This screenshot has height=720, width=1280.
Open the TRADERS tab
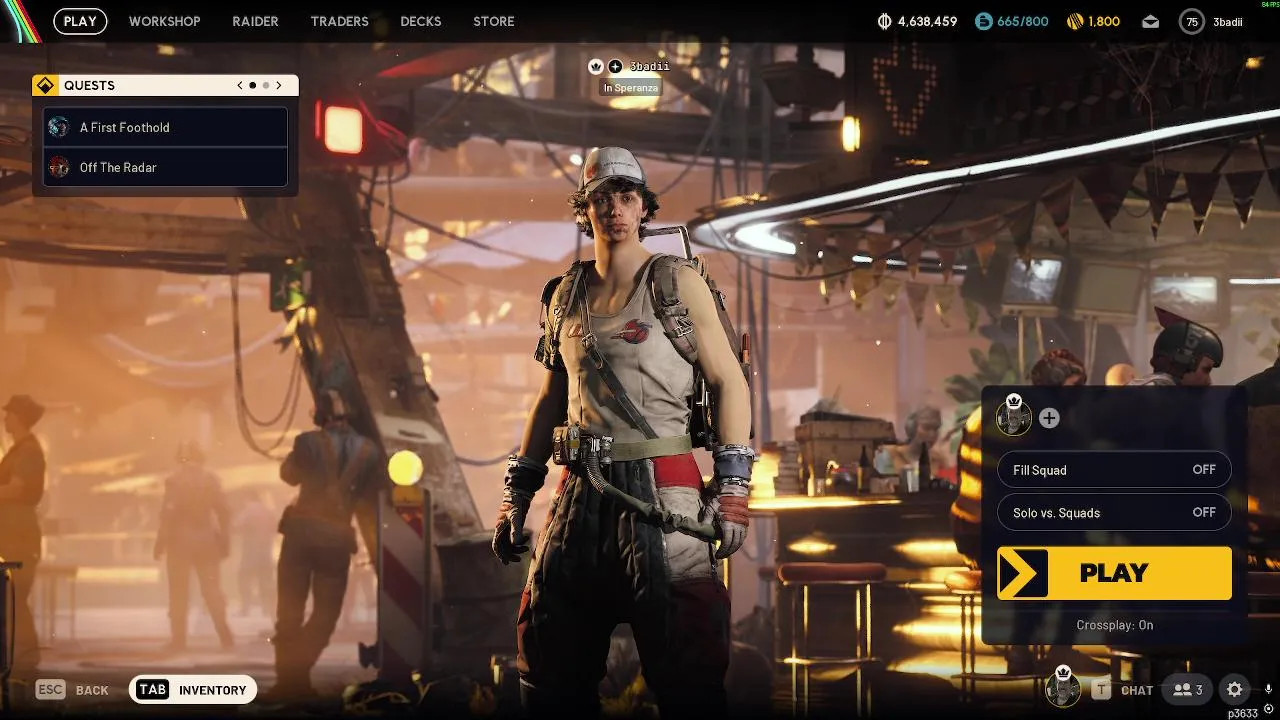pyautogui.click(x=339, y=21)
